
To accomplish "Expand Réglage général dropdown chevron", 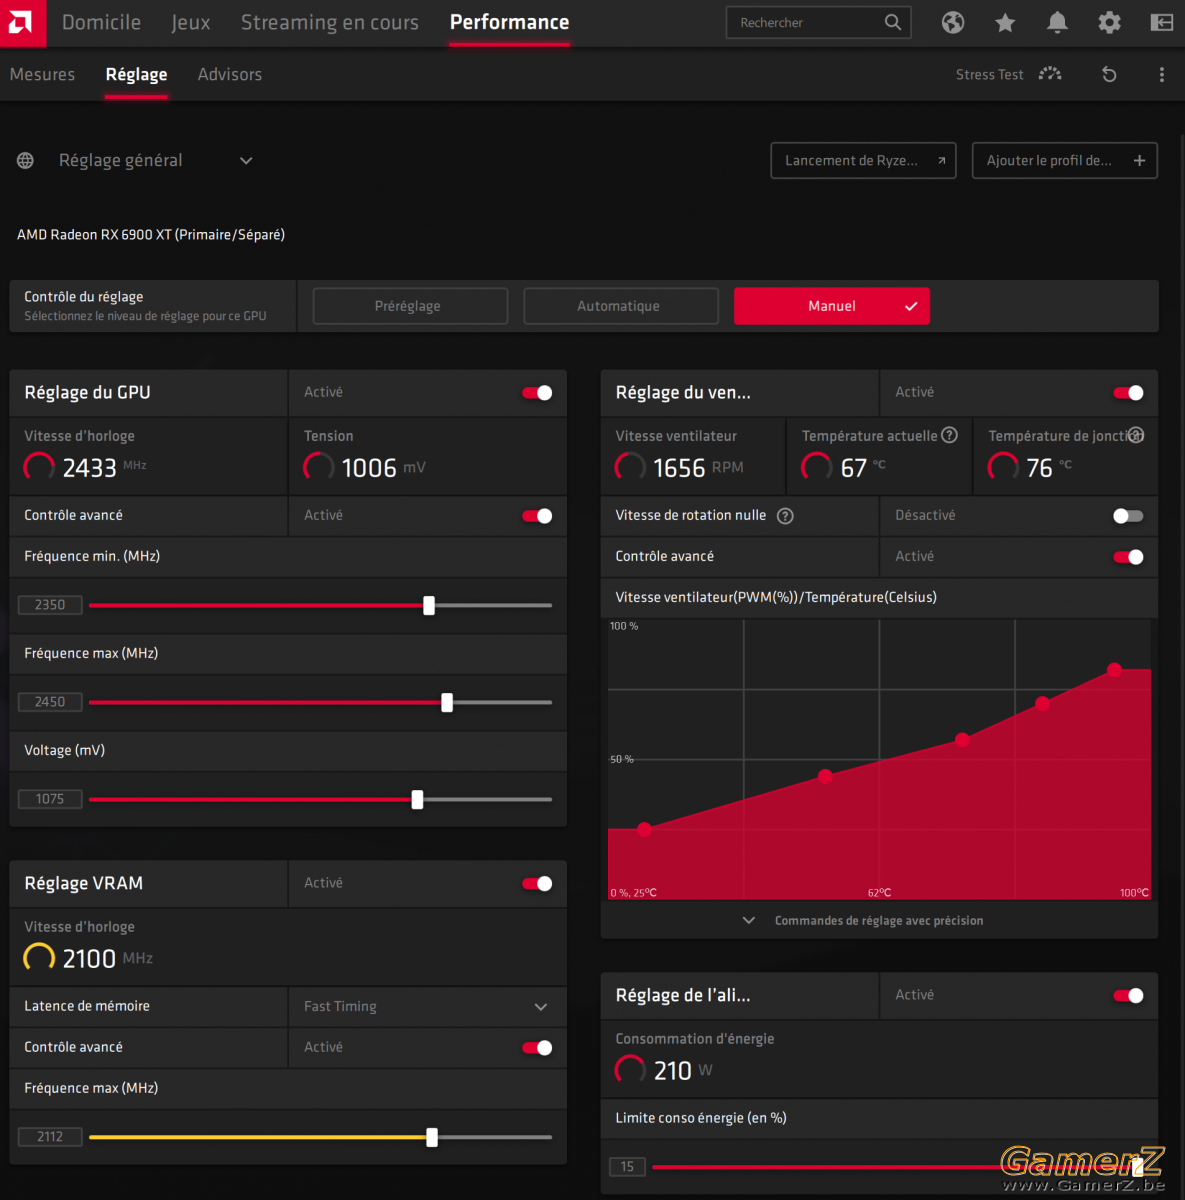I will pyautogui.click(x=246, y=160).
